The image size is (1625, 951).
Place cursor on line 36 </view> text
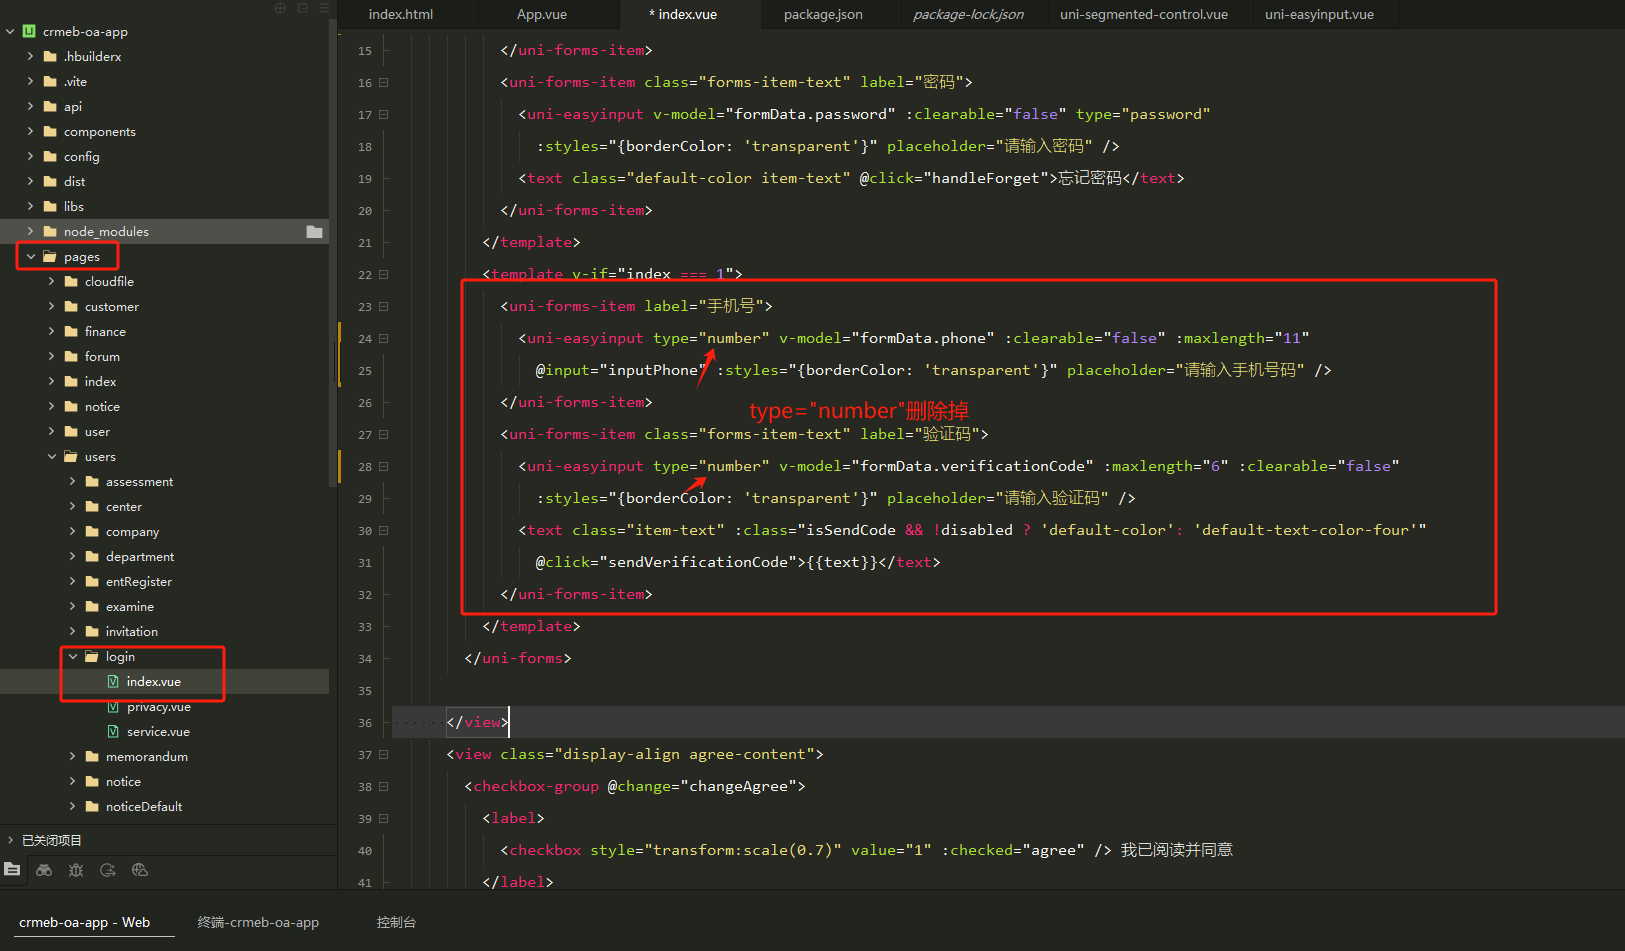click(x=477, y=722)
